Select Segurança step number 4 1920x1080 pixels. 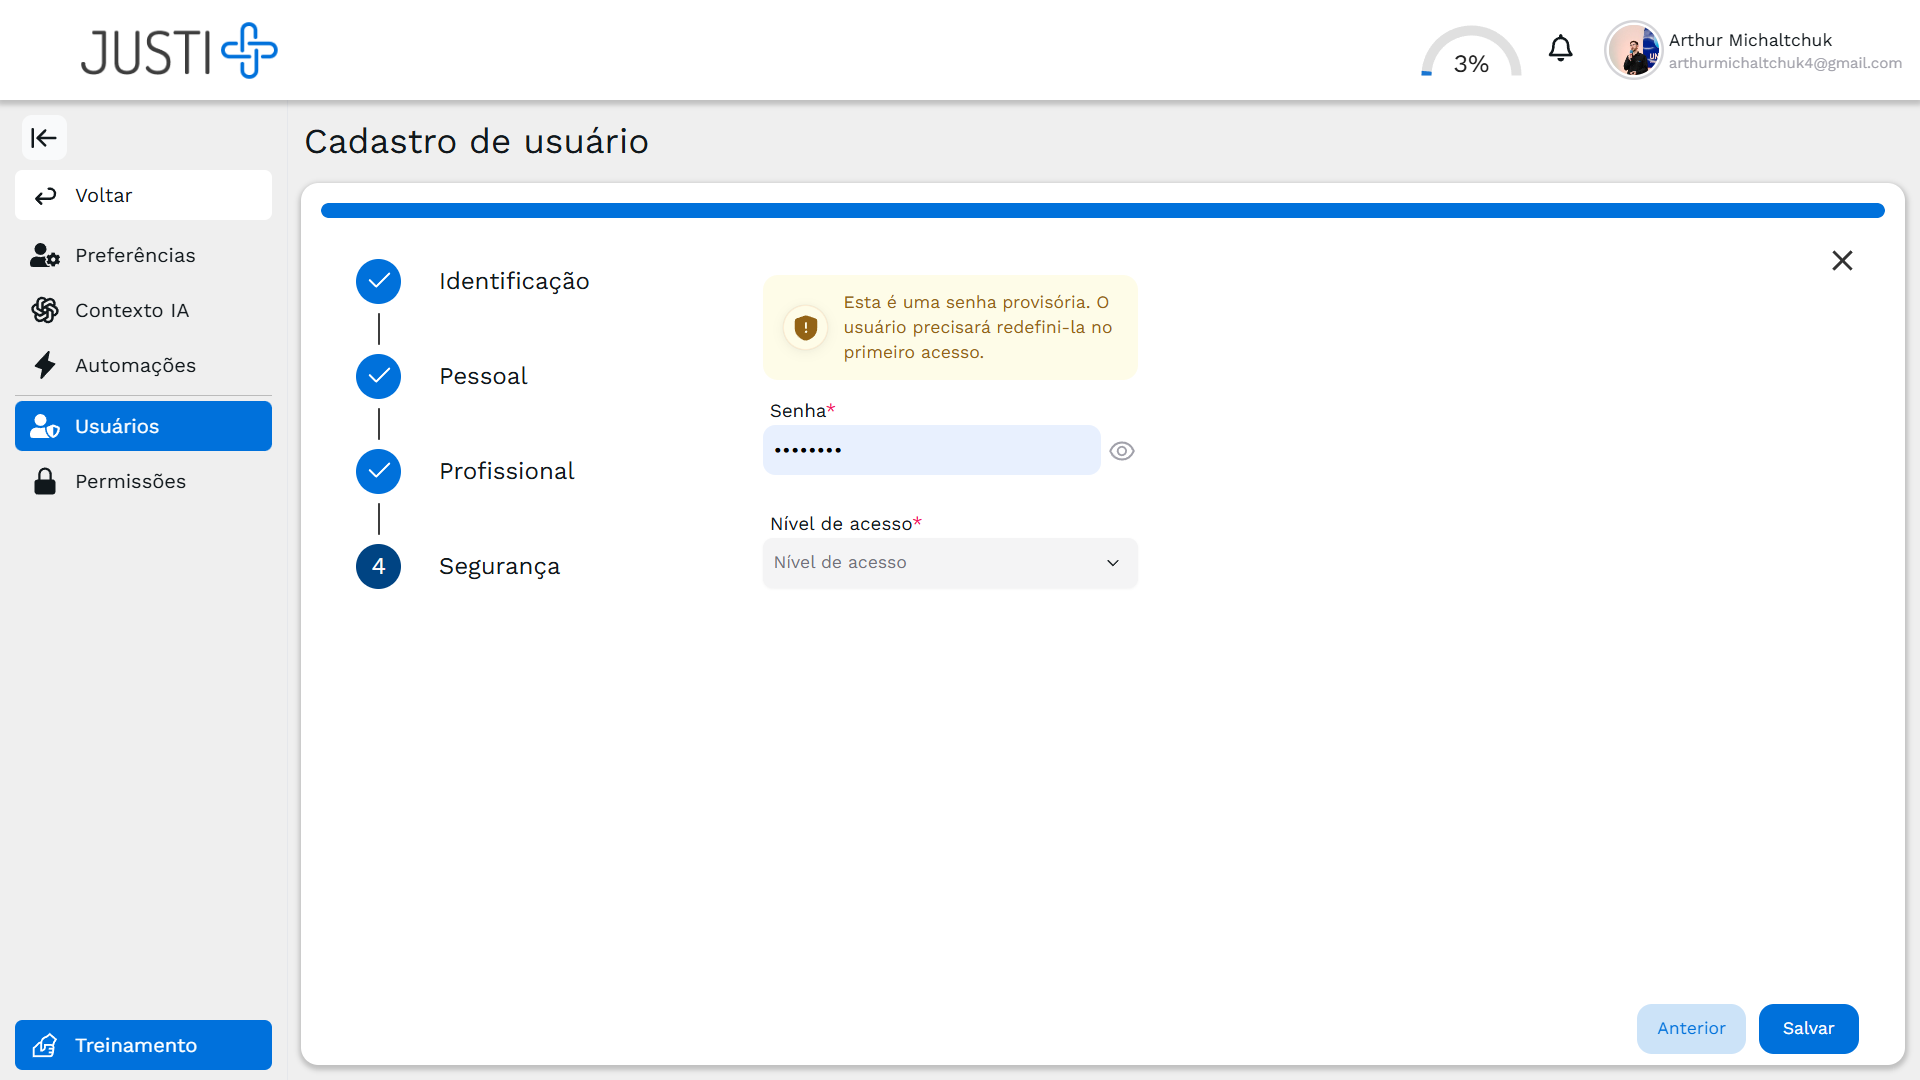[378, 566]
